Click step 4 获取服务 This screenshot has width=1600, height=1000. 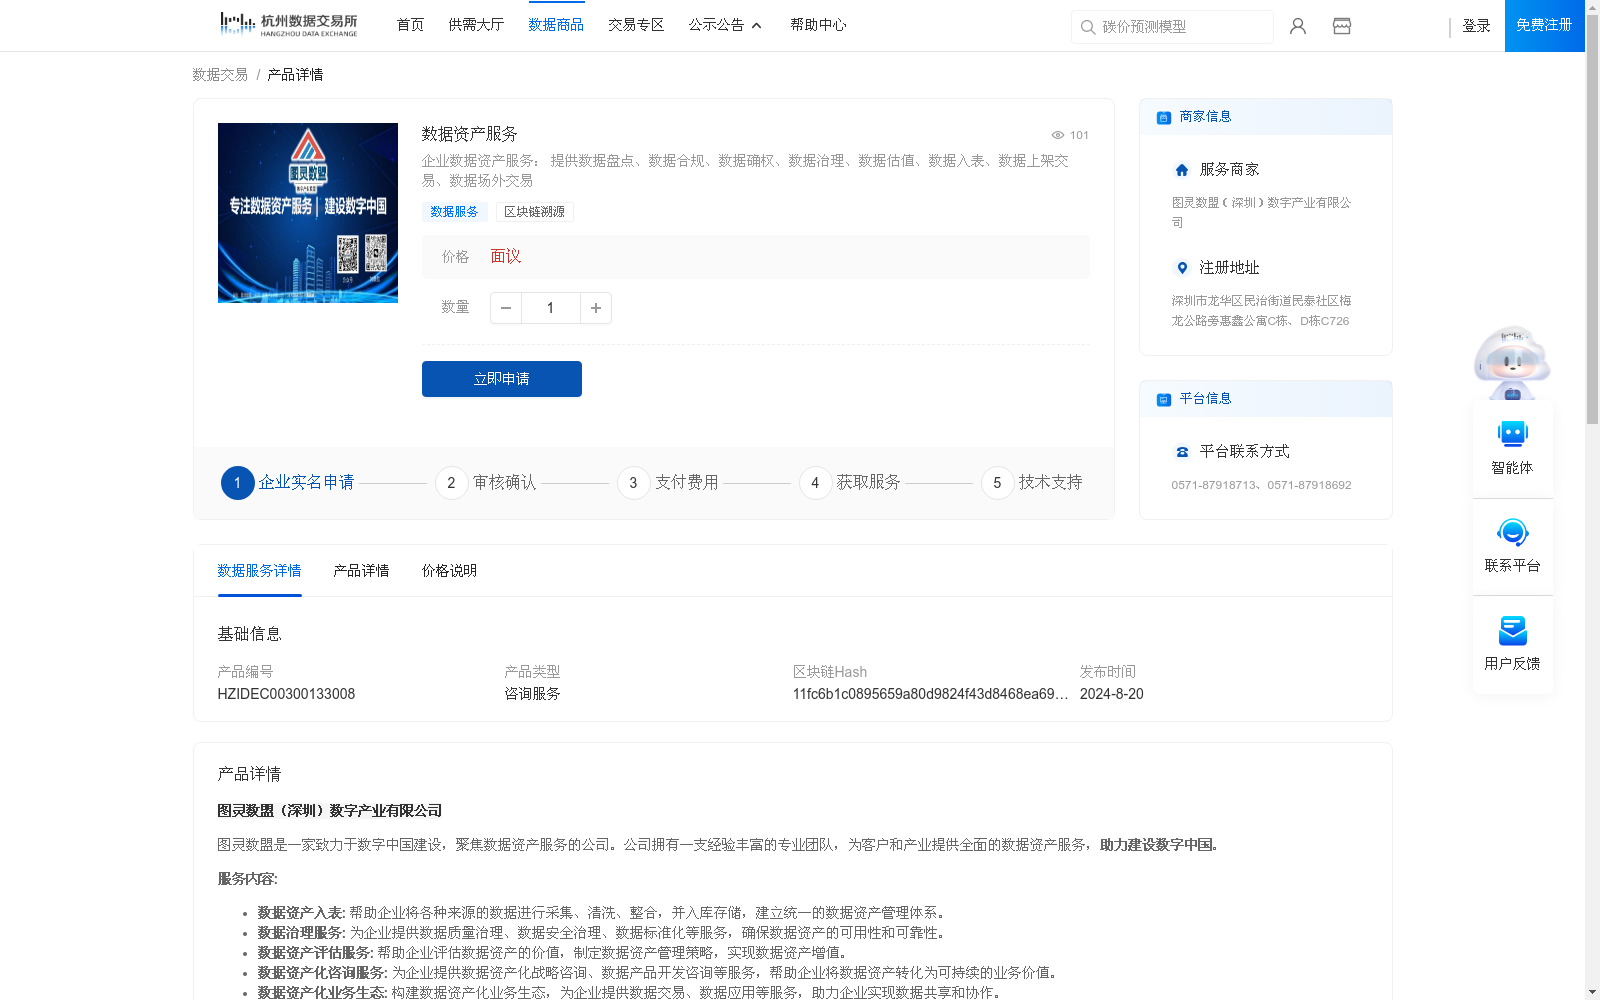coord(850,483)
